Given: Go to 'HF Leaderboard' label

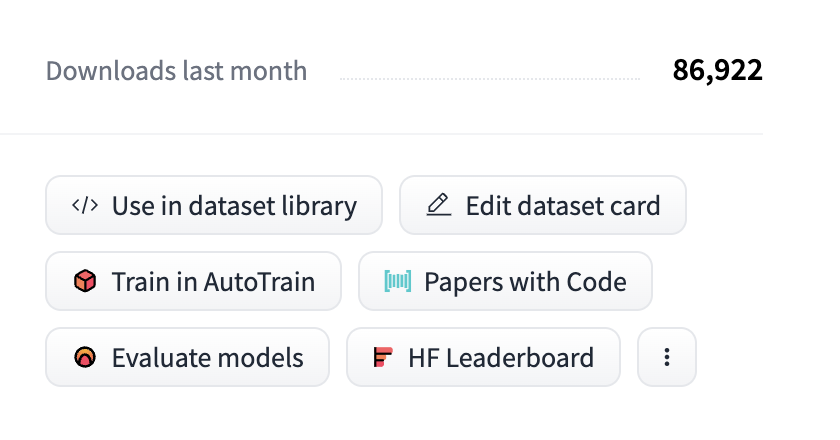Looking at the screenshot, I should click(501, 357).
